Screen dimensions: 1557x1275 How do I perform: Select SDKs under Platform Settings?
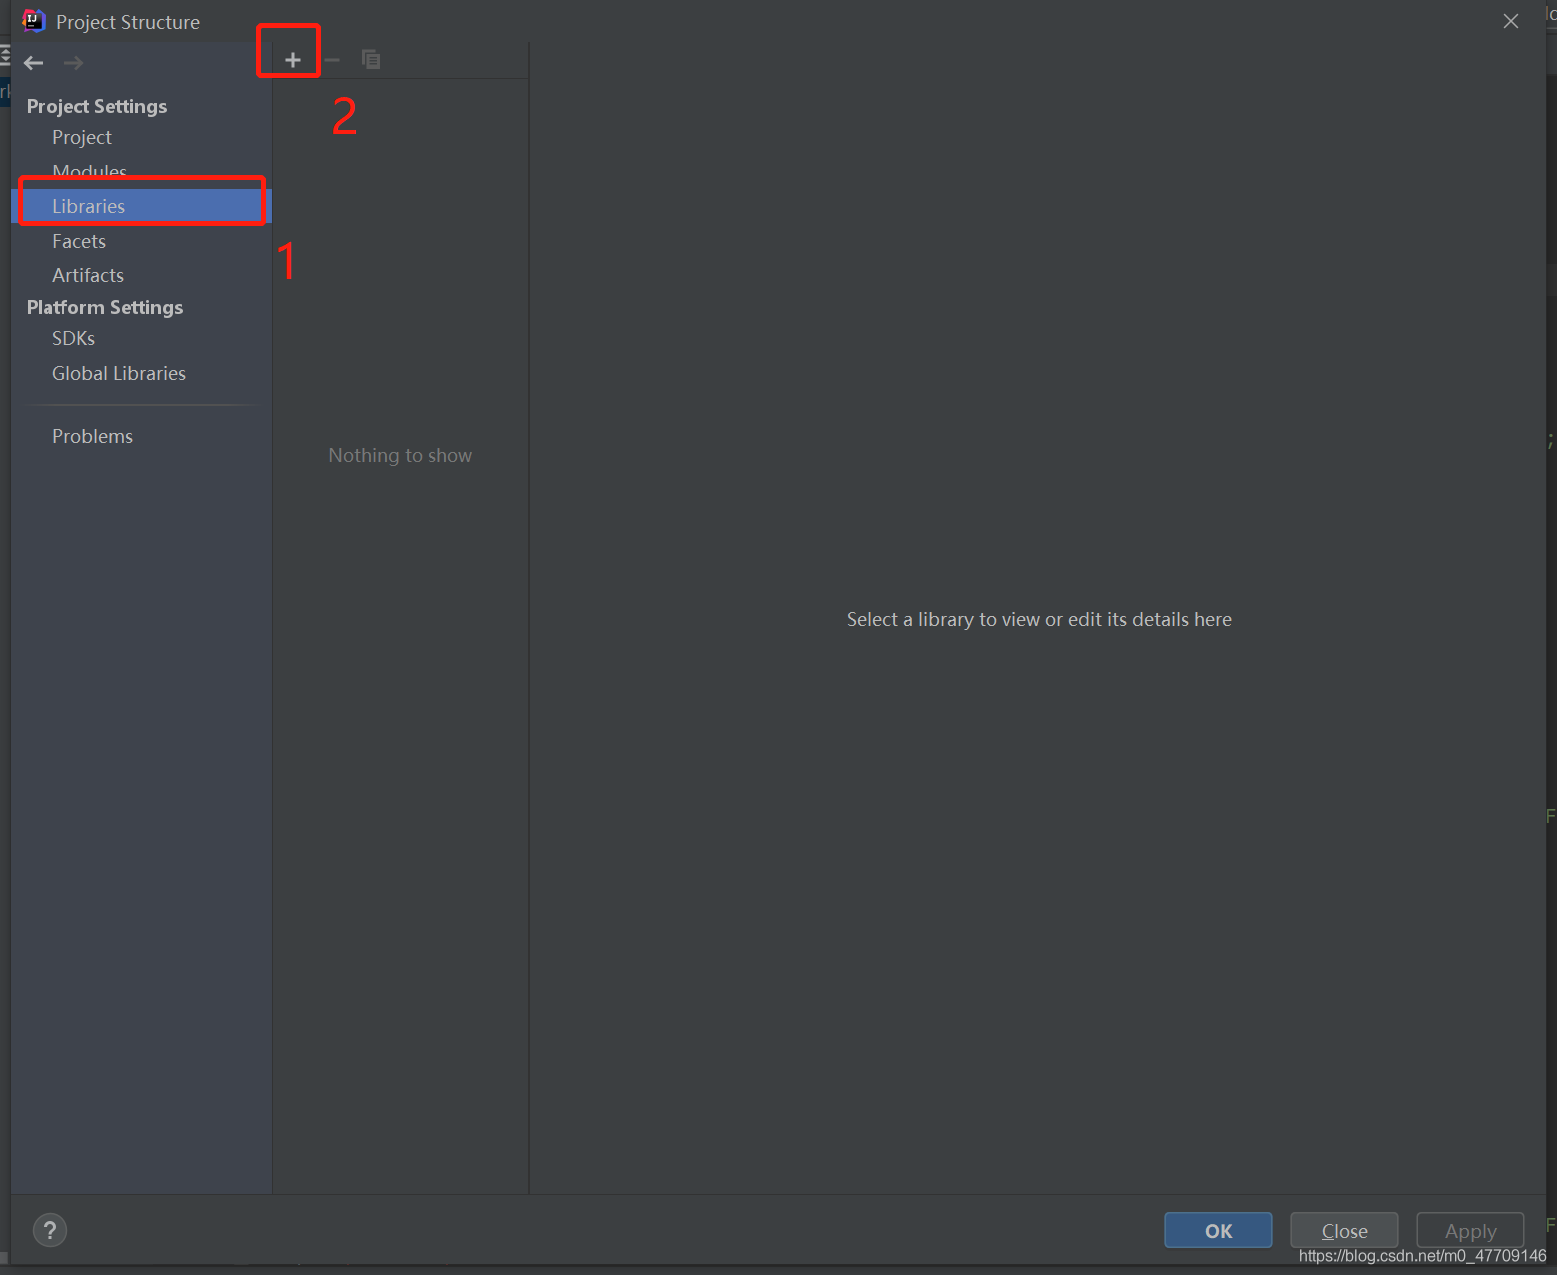[74, 338]
